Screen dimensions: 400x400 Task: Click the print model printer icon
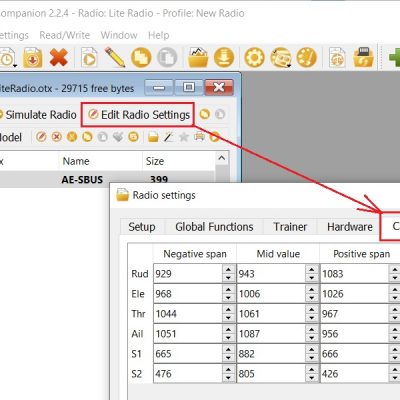pos(199,137)
